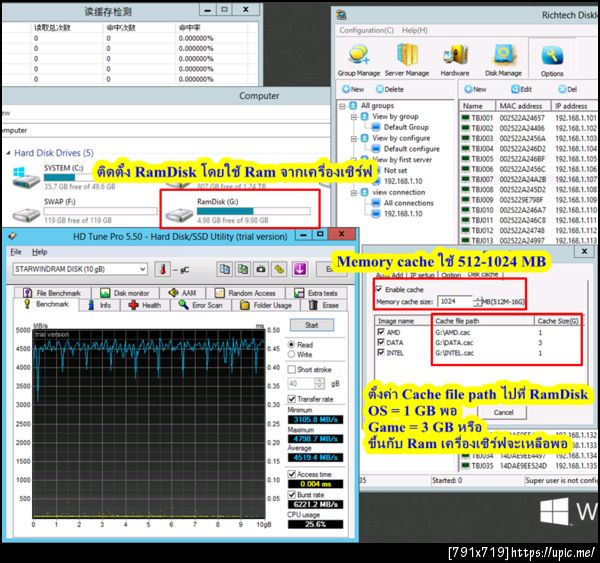Select the SWAP (F:) drive icon
The width and height of the screenshot is (600, 563).
pyautogui.click(x=26, y=215)
